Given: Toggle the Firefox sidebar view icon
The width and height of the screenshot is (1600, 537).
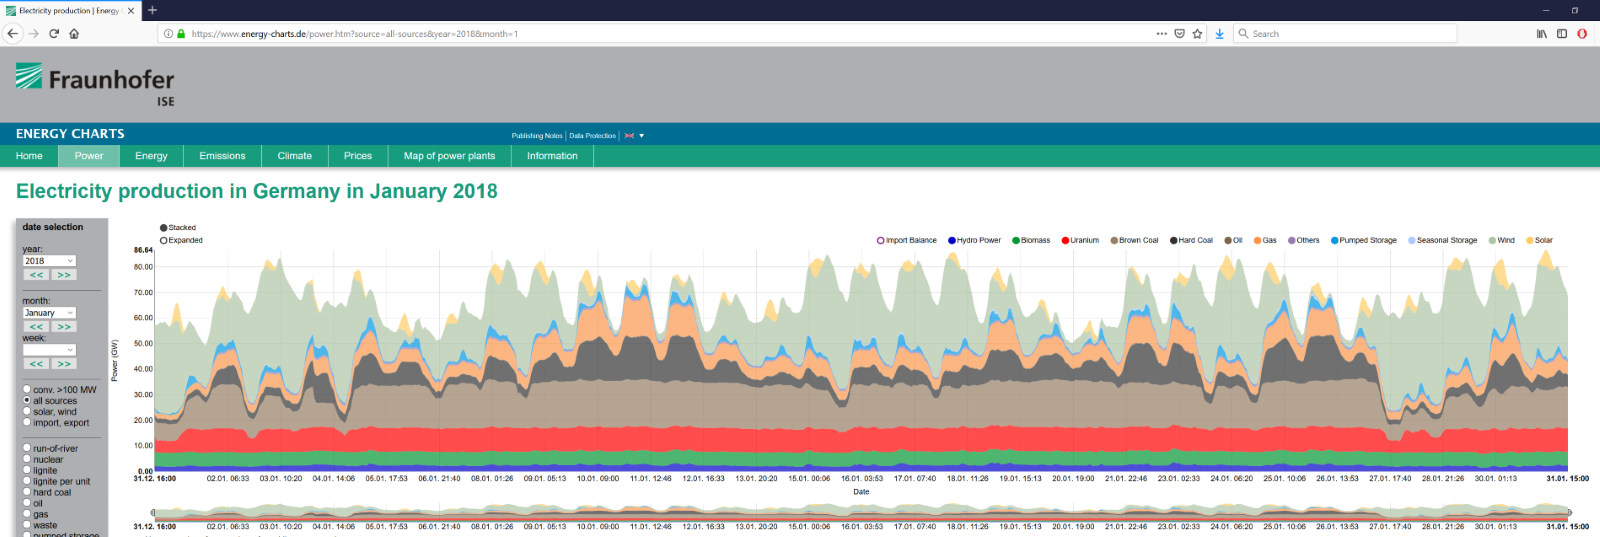Looking at the screenshot, I should click(1561, 34).
